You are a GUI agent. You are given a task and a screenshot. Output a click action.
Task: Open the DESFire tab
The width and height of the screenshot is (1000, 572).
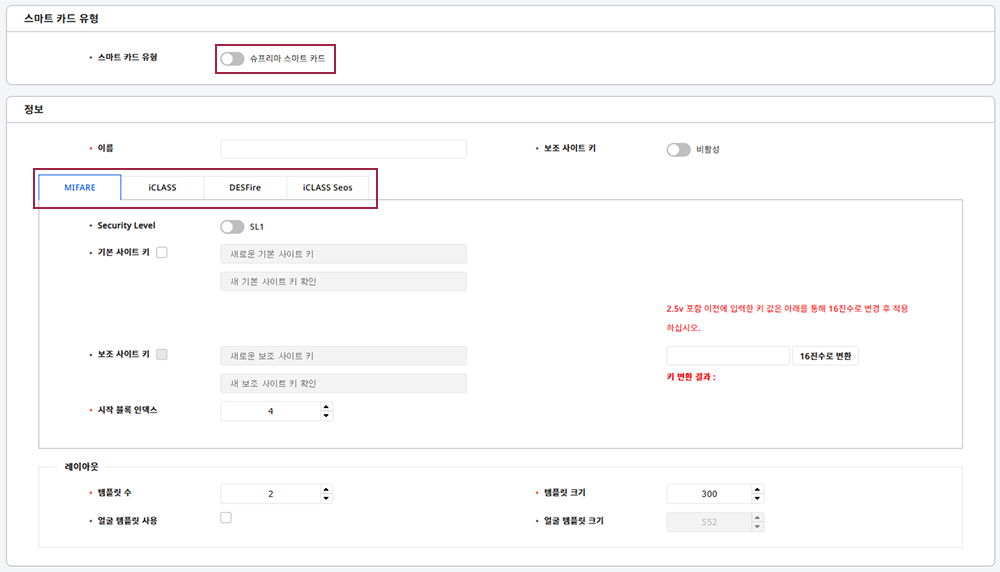pyautogui.click(x=245, y=188)
